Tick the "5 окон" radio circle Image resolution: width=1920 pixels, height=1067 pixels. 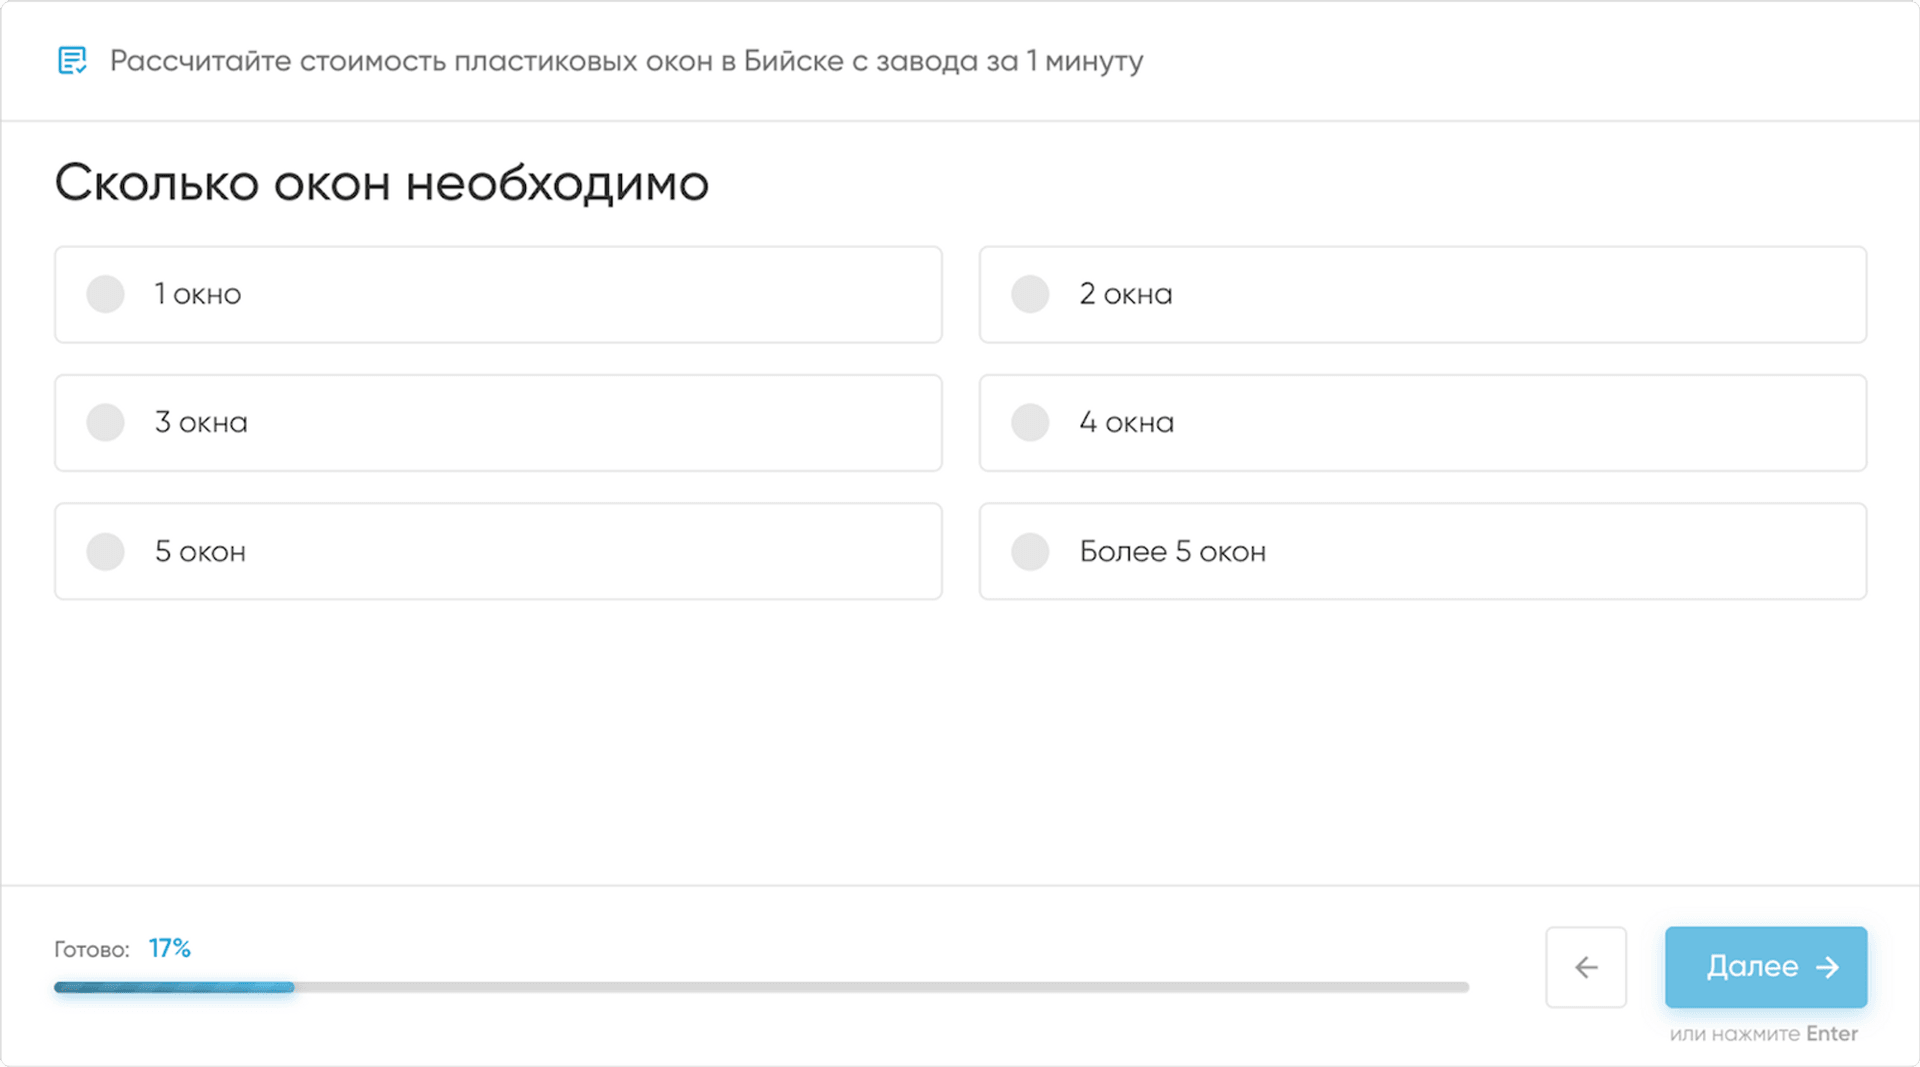tap(105, 551)
